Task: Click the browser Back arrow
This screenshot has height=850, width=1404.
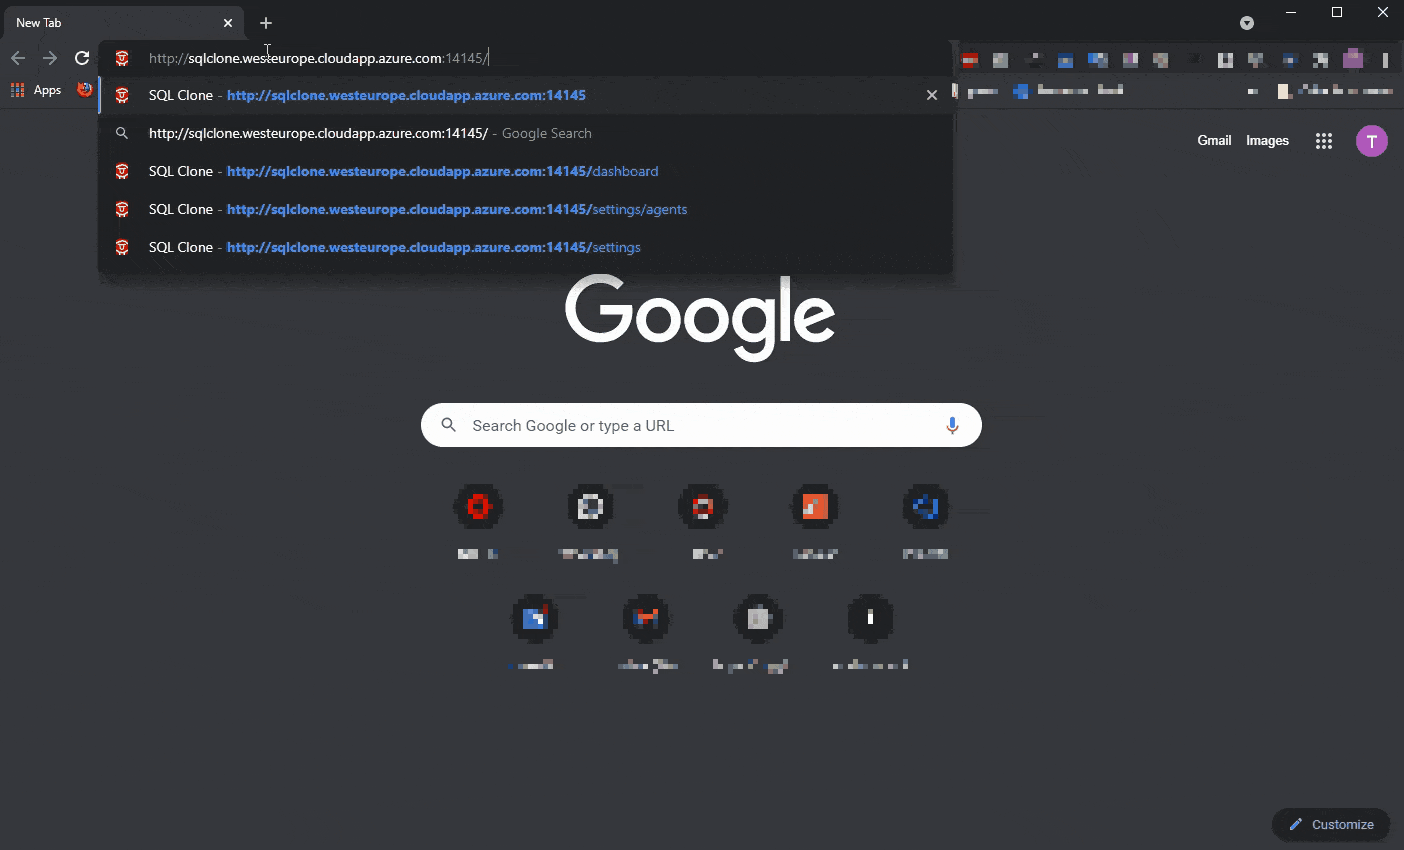Action: [x=18, y=58]
